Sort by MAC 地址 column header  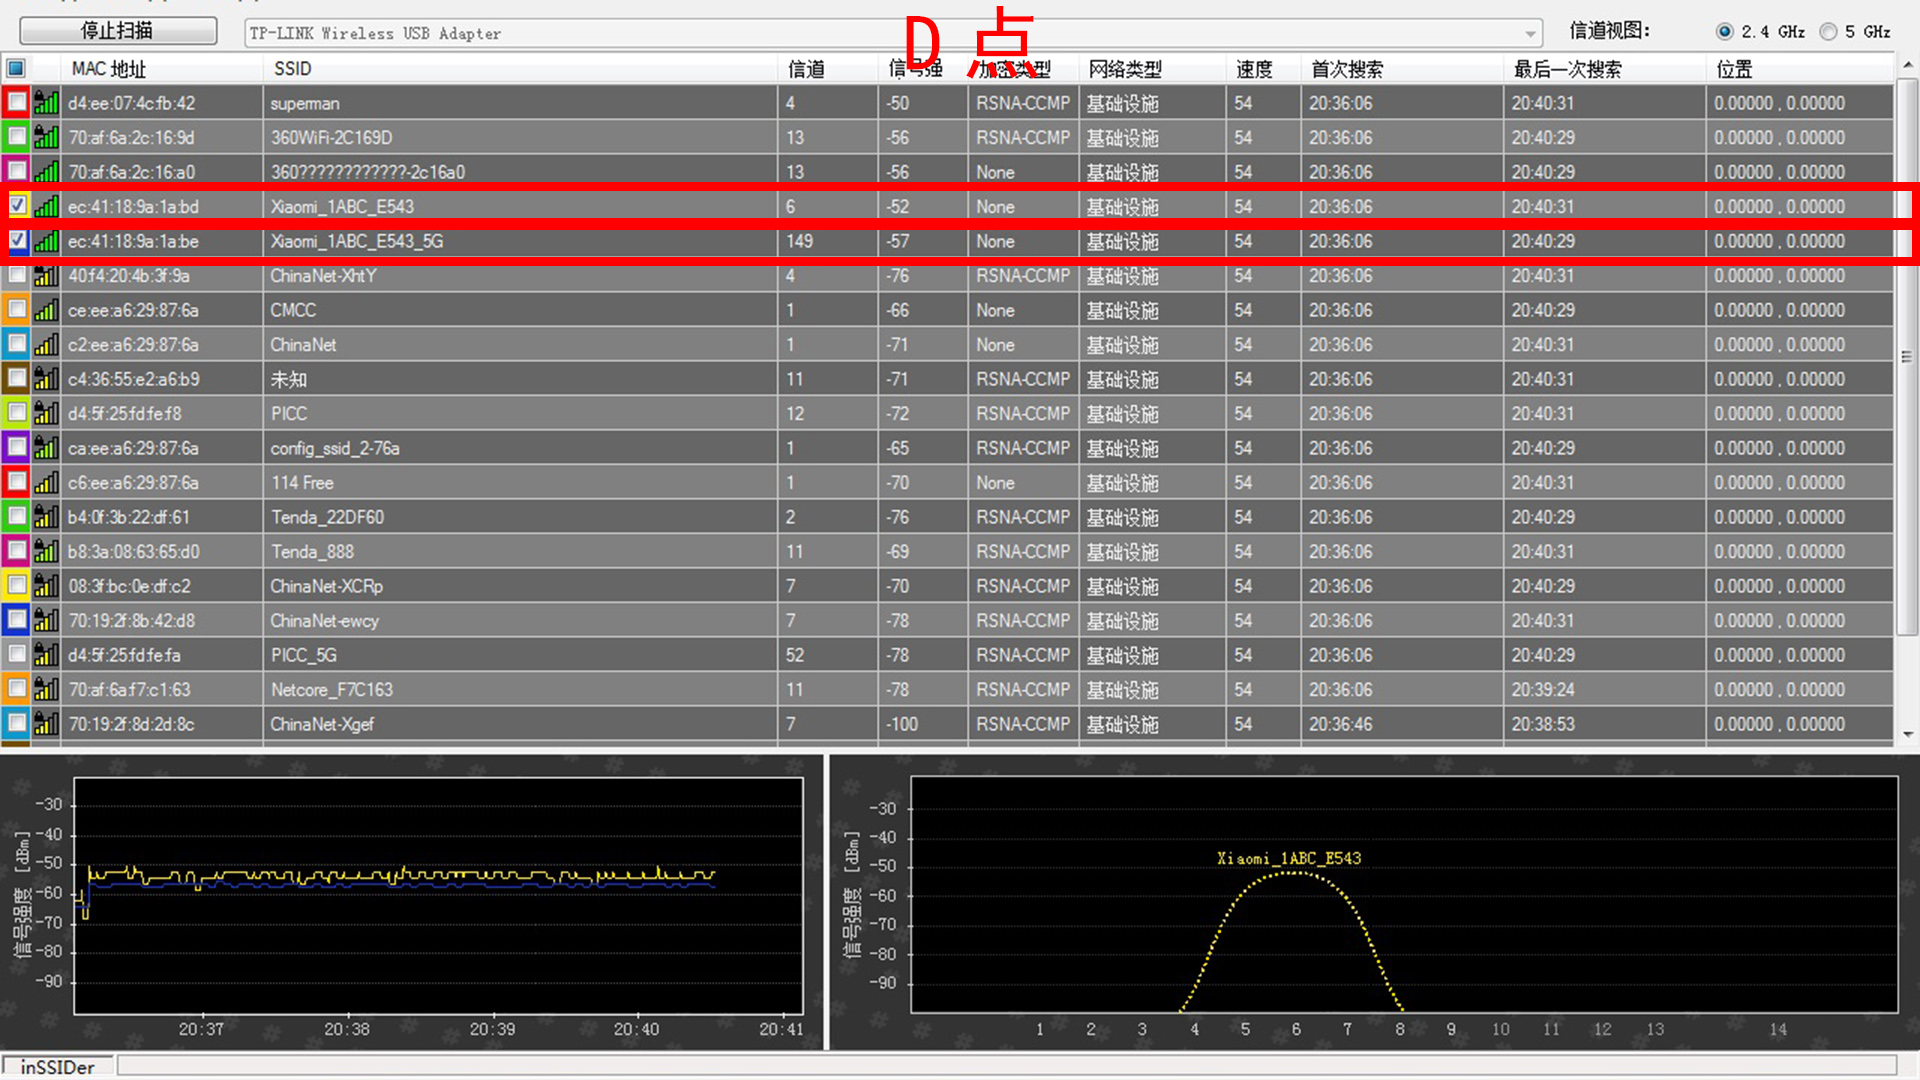(x=108, y=68)
